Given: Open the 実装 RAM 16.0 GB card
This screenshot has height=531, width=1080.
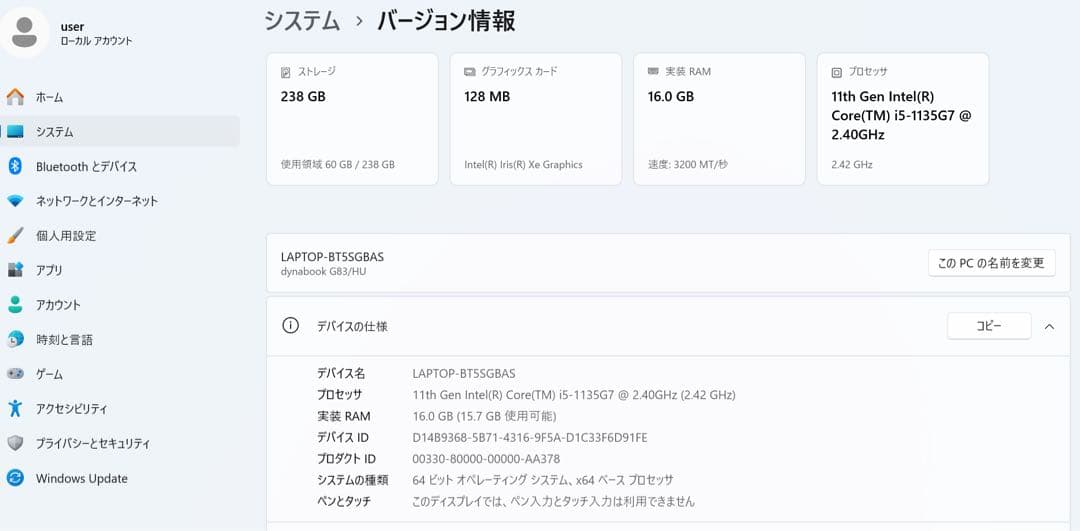Looking at the screenshot, I should [x=719, y=119].
